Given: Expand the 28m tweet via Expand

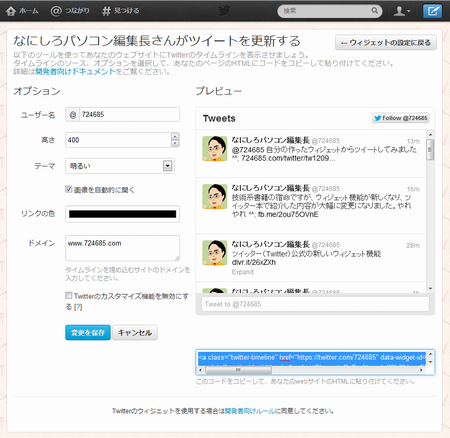Looking at the screenshot, I should 243,272.
